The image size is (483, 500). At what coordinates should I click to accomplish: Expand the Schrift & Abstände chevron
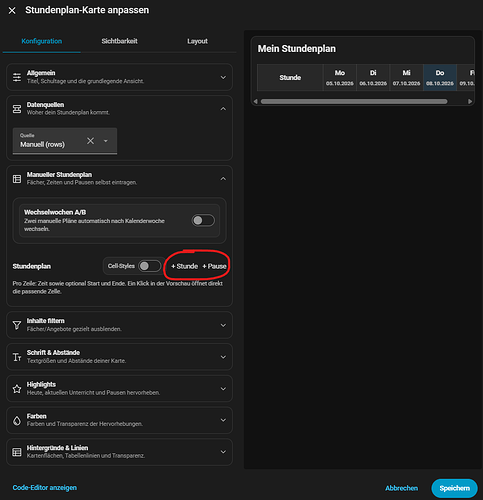223,357
